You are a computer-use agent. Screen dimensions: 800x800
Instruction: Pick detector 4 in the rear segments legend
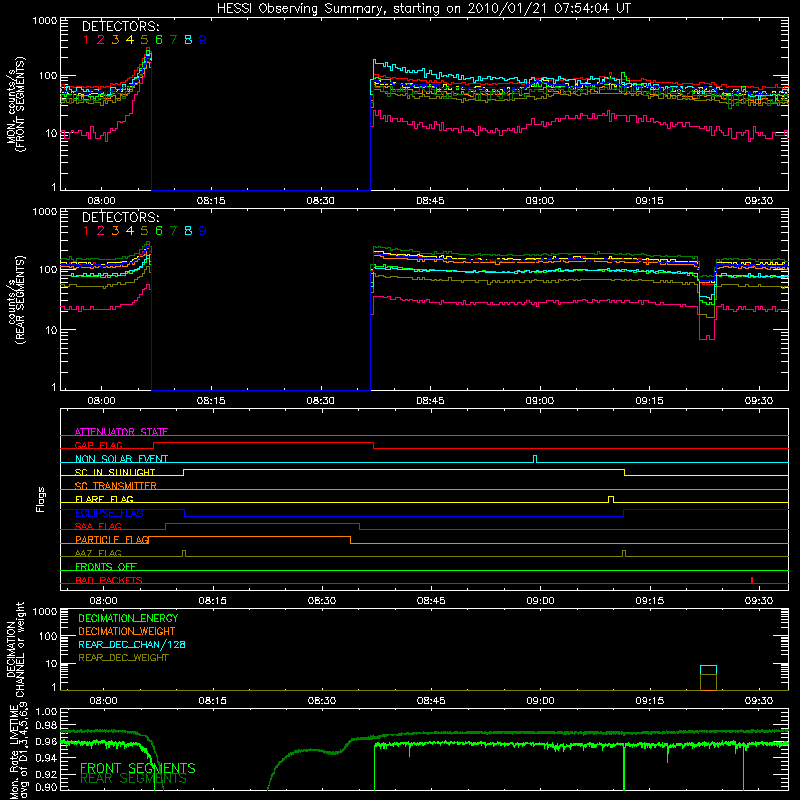point(130,231)
